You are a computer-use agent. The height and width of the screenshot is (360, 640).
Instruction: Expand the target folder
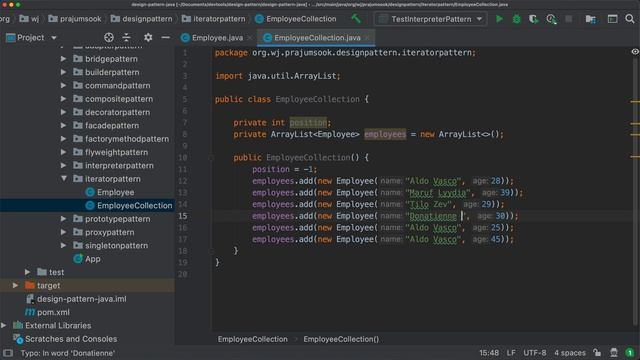click(16, 286)
